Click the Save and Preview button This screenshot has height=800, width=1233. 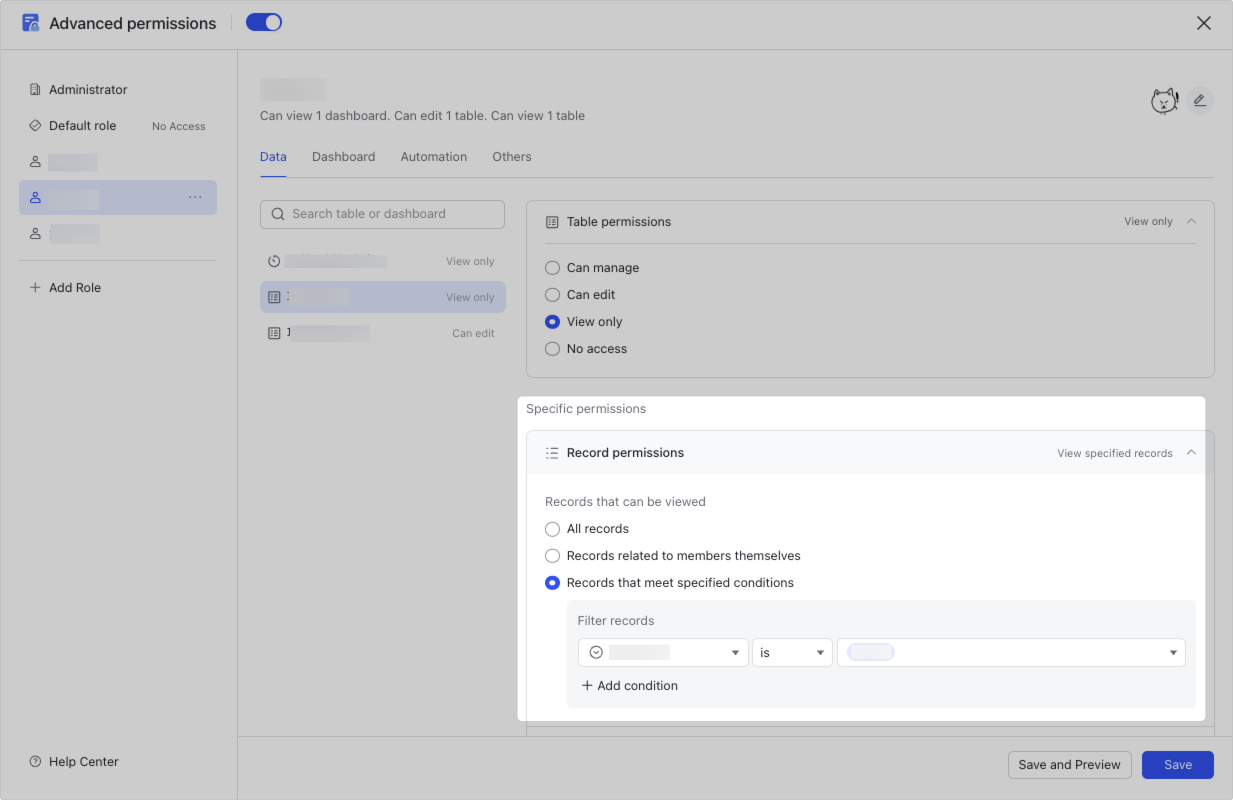point(1070,765)
